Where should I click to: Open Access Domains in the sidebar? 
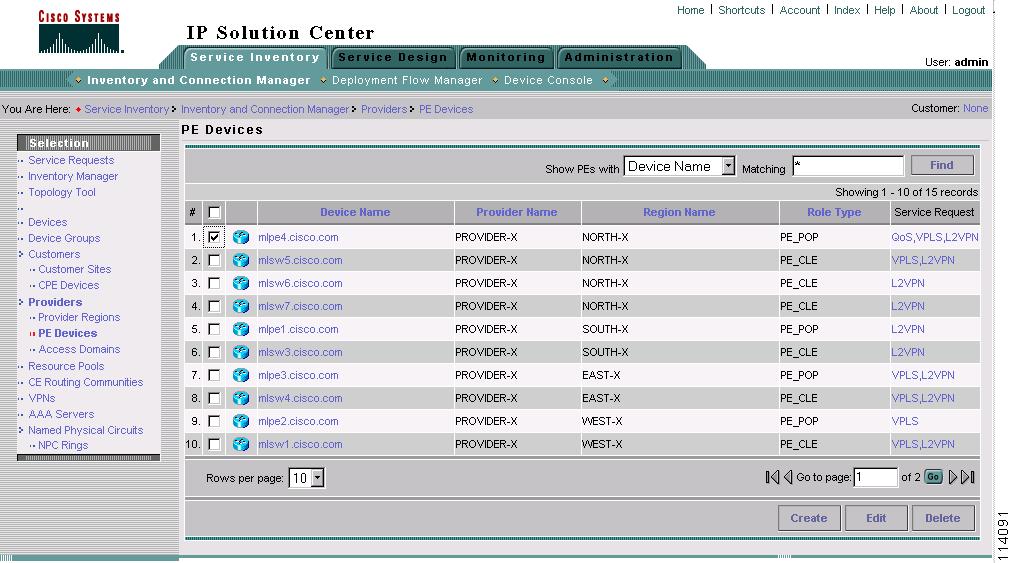79,349
